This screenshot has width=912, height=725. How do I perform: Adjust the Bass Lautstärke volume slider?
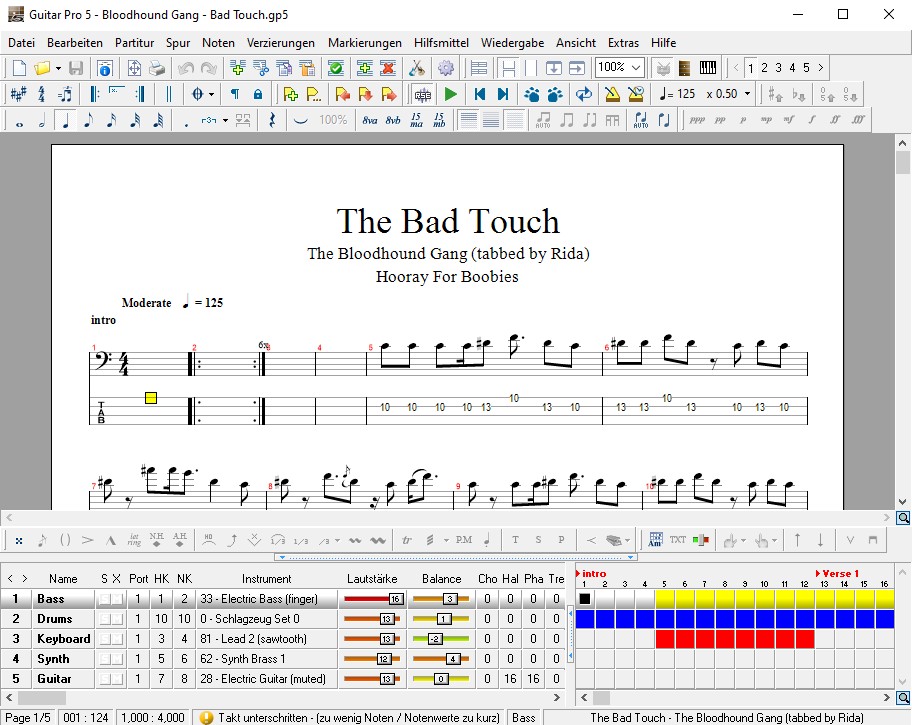click(373, 599)
